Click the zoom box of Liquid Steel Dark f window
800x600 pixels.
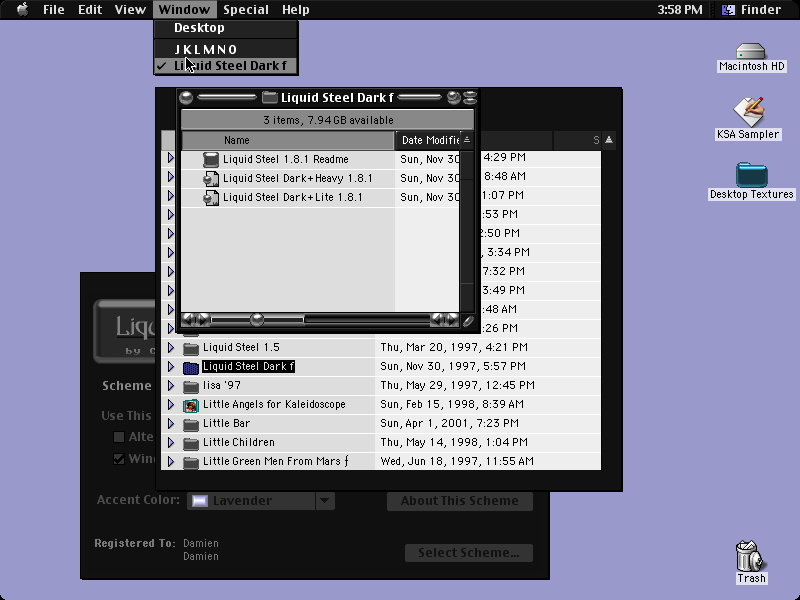(x=453, y=97)
